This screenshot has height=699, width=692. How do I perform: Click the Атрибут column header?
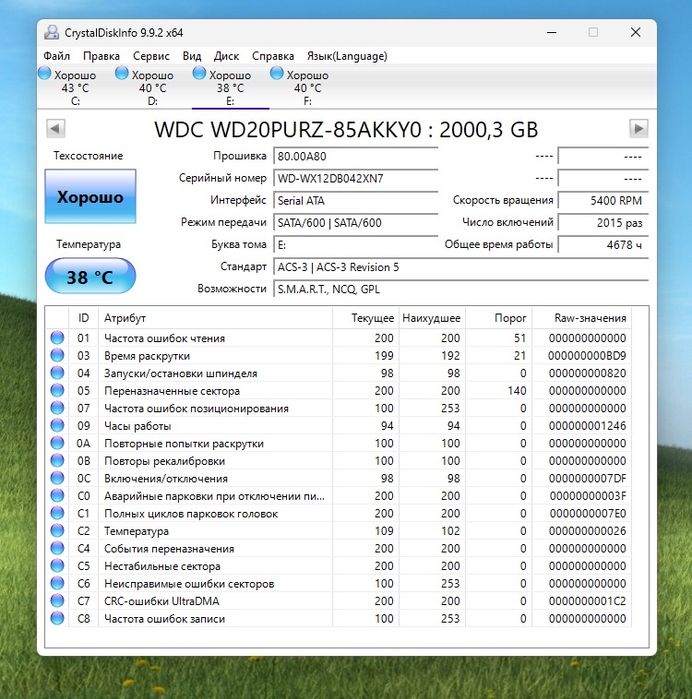click(x=215, y=318)
